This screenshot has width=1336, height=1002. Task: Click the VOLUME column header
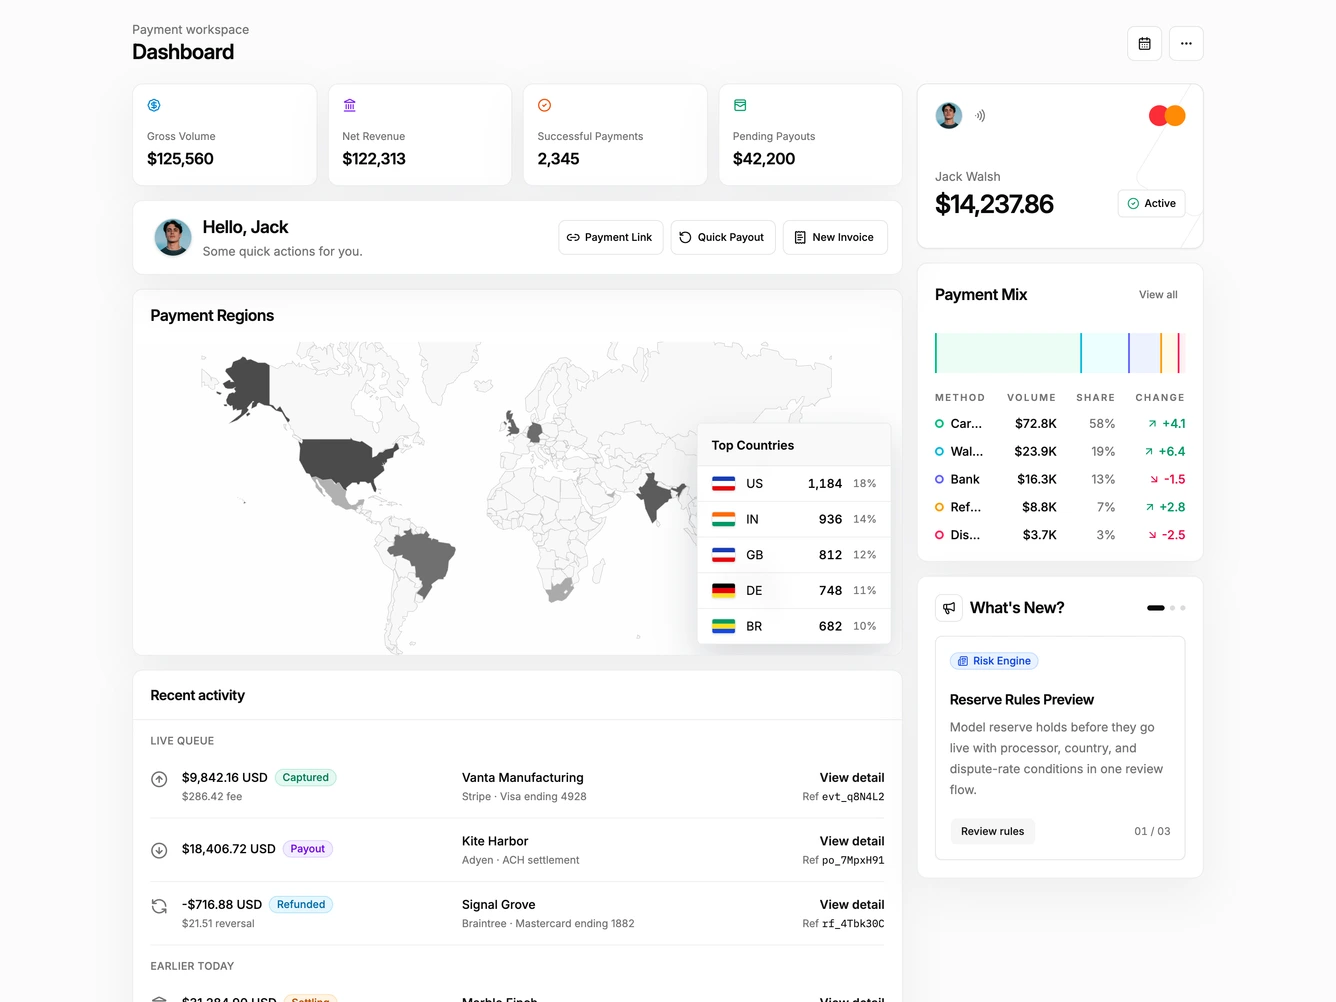pyautogui.click(x=1031, y=398)
